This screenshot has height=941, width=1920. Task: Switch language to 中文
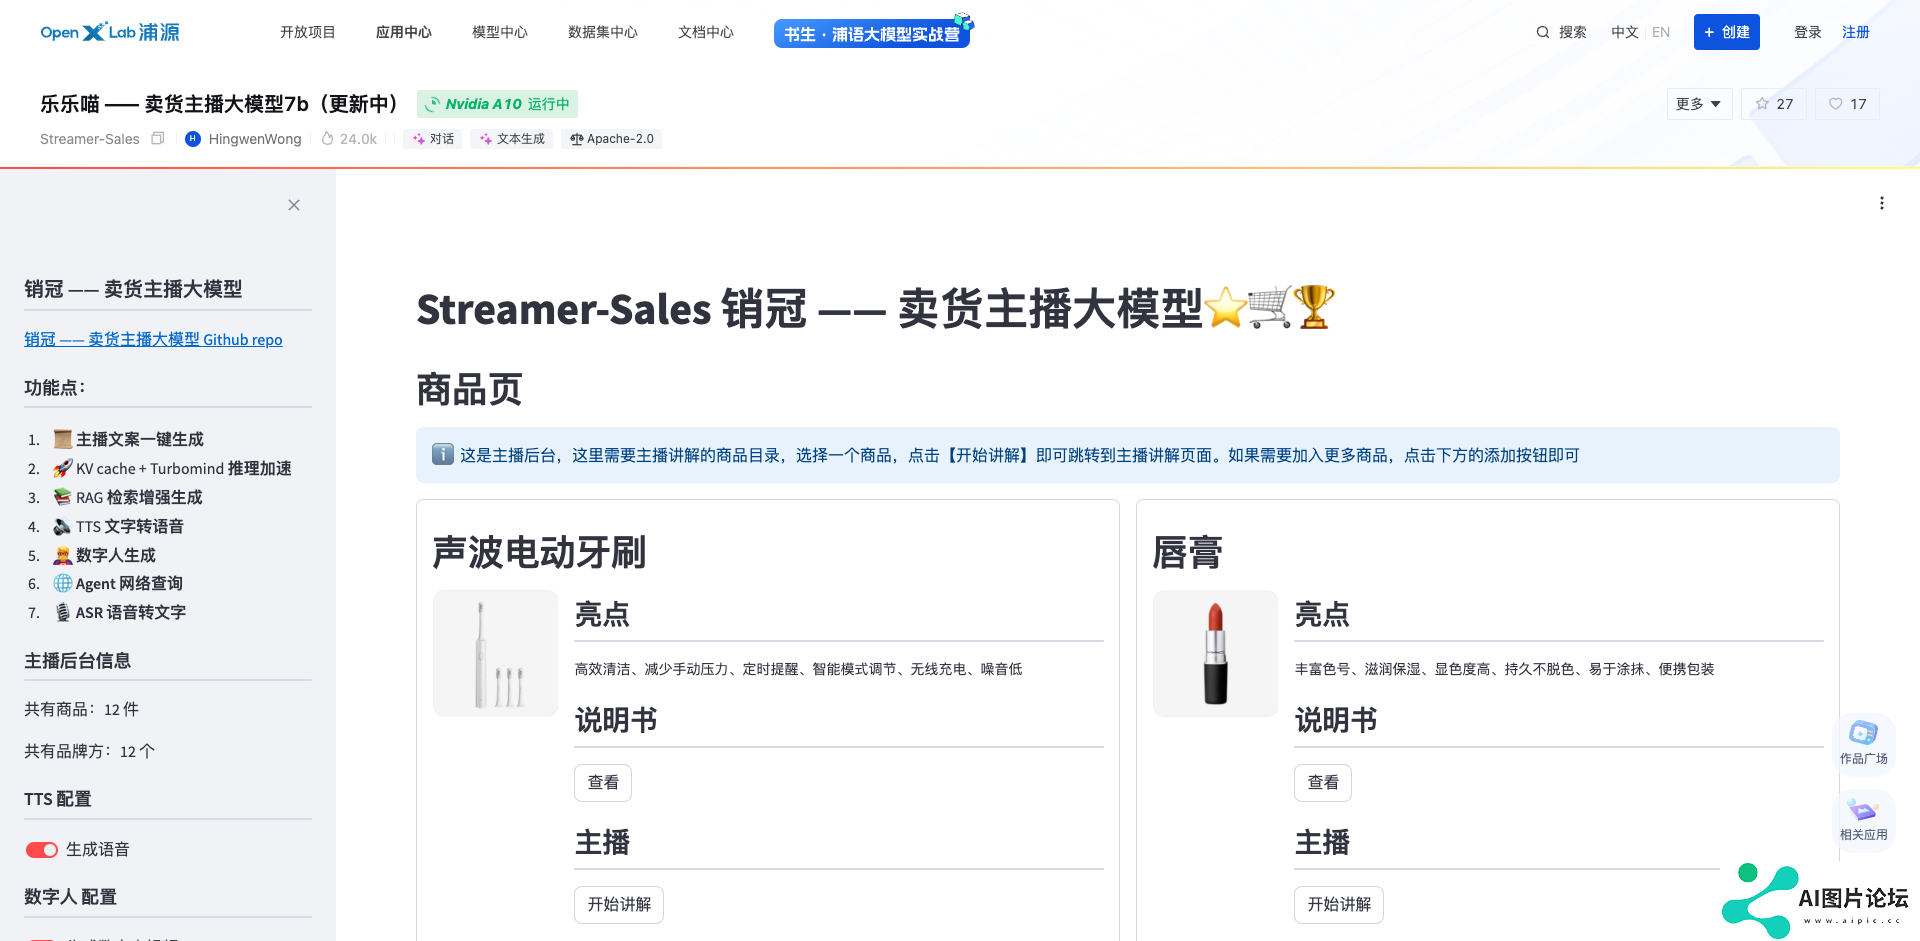1625,32
